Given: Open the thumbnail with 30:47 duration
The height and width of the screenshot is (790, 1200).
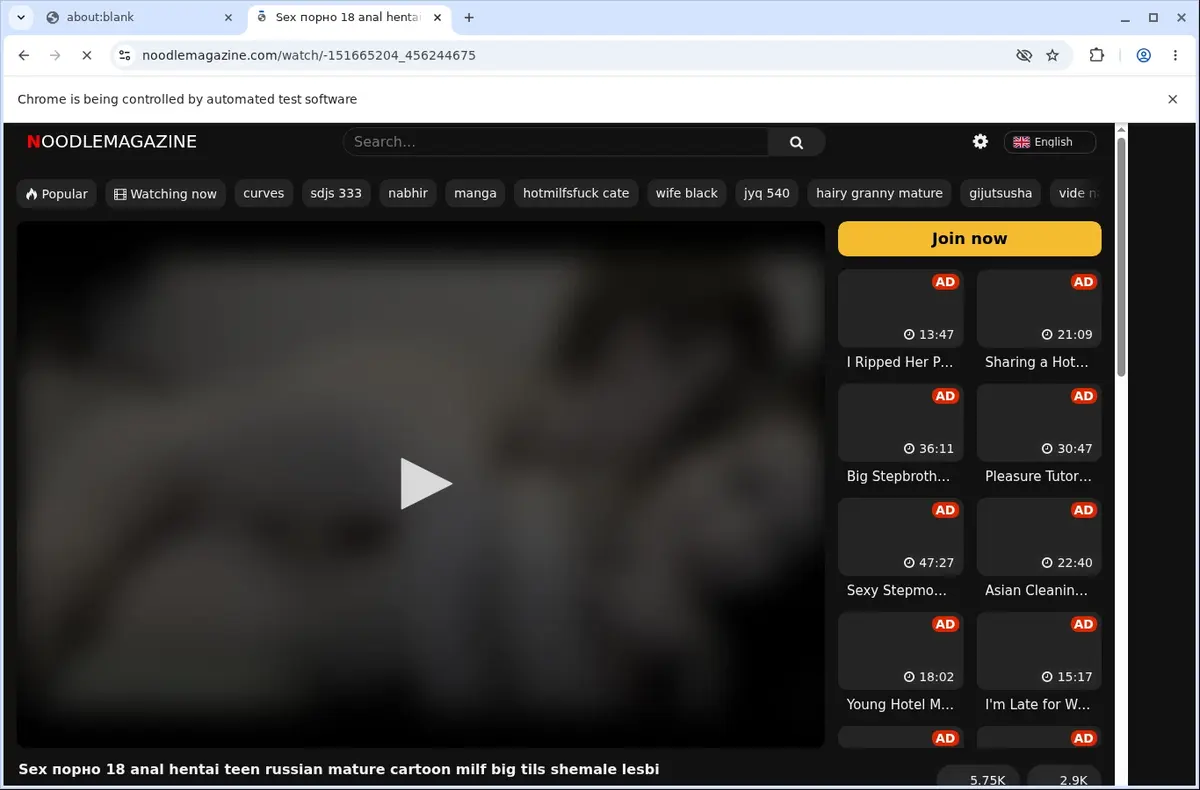Looking at the screenshot, I should click(x=1039, y=423).
